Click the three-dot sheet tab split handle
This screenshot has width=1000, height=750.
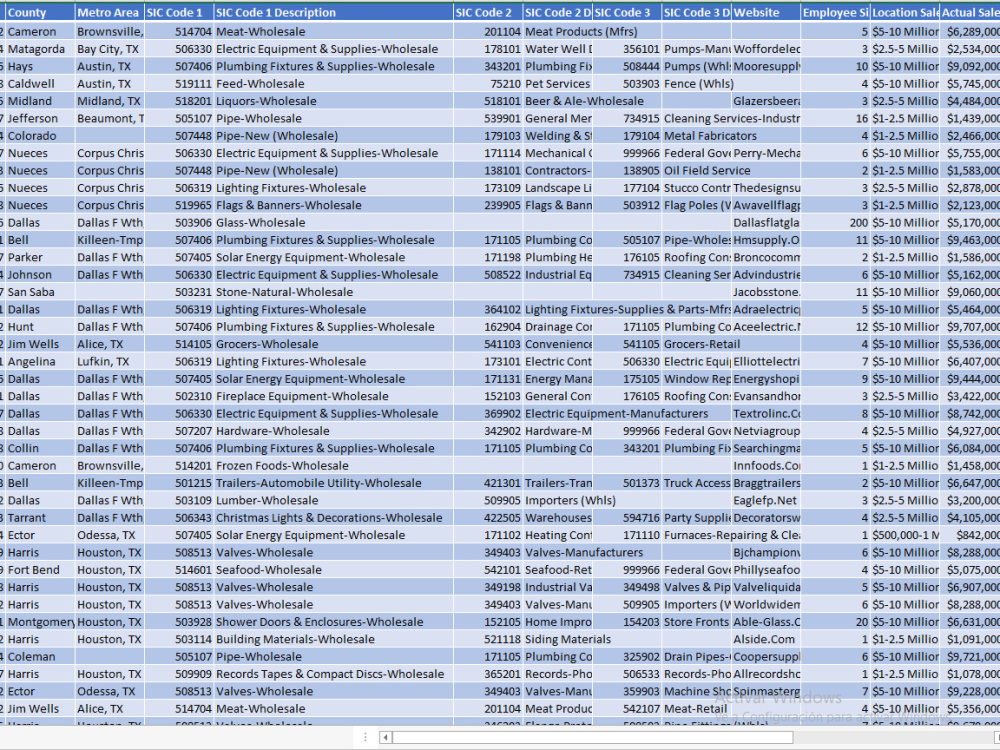coord(365,737)
